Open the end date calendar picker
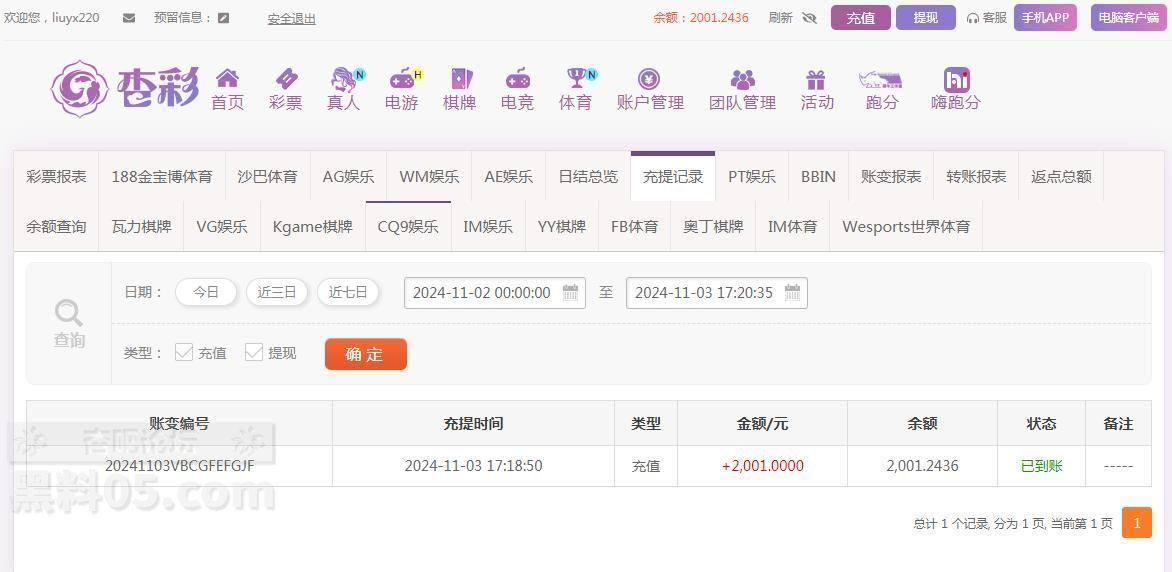 tap(792, 292)
